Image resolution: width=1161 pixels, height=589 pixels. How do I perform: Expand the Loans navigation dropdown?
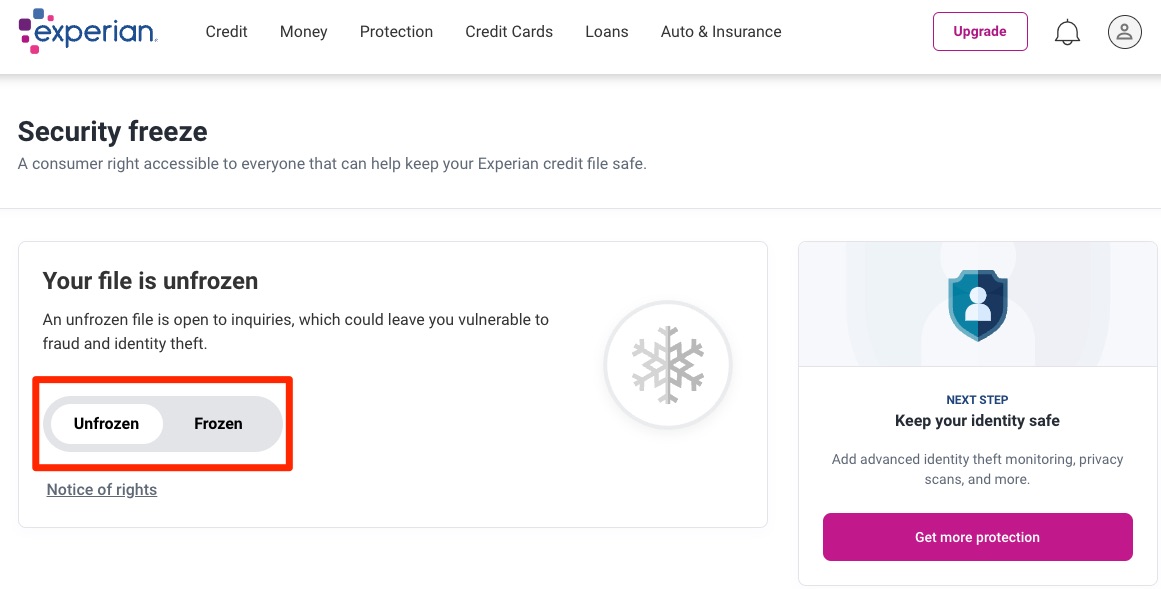pos(606,31)
